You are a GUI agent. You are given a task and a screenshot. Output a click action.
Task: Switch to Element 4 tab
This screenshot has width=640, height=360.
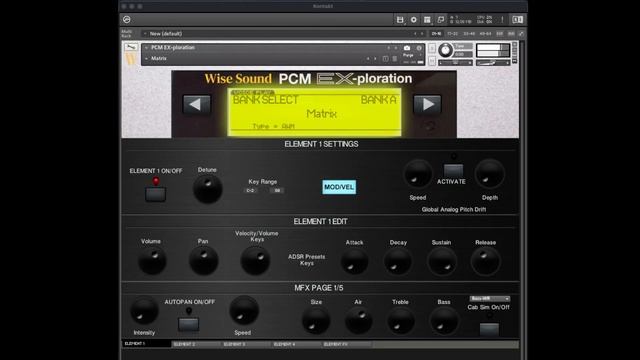click(x=296, y=344)
